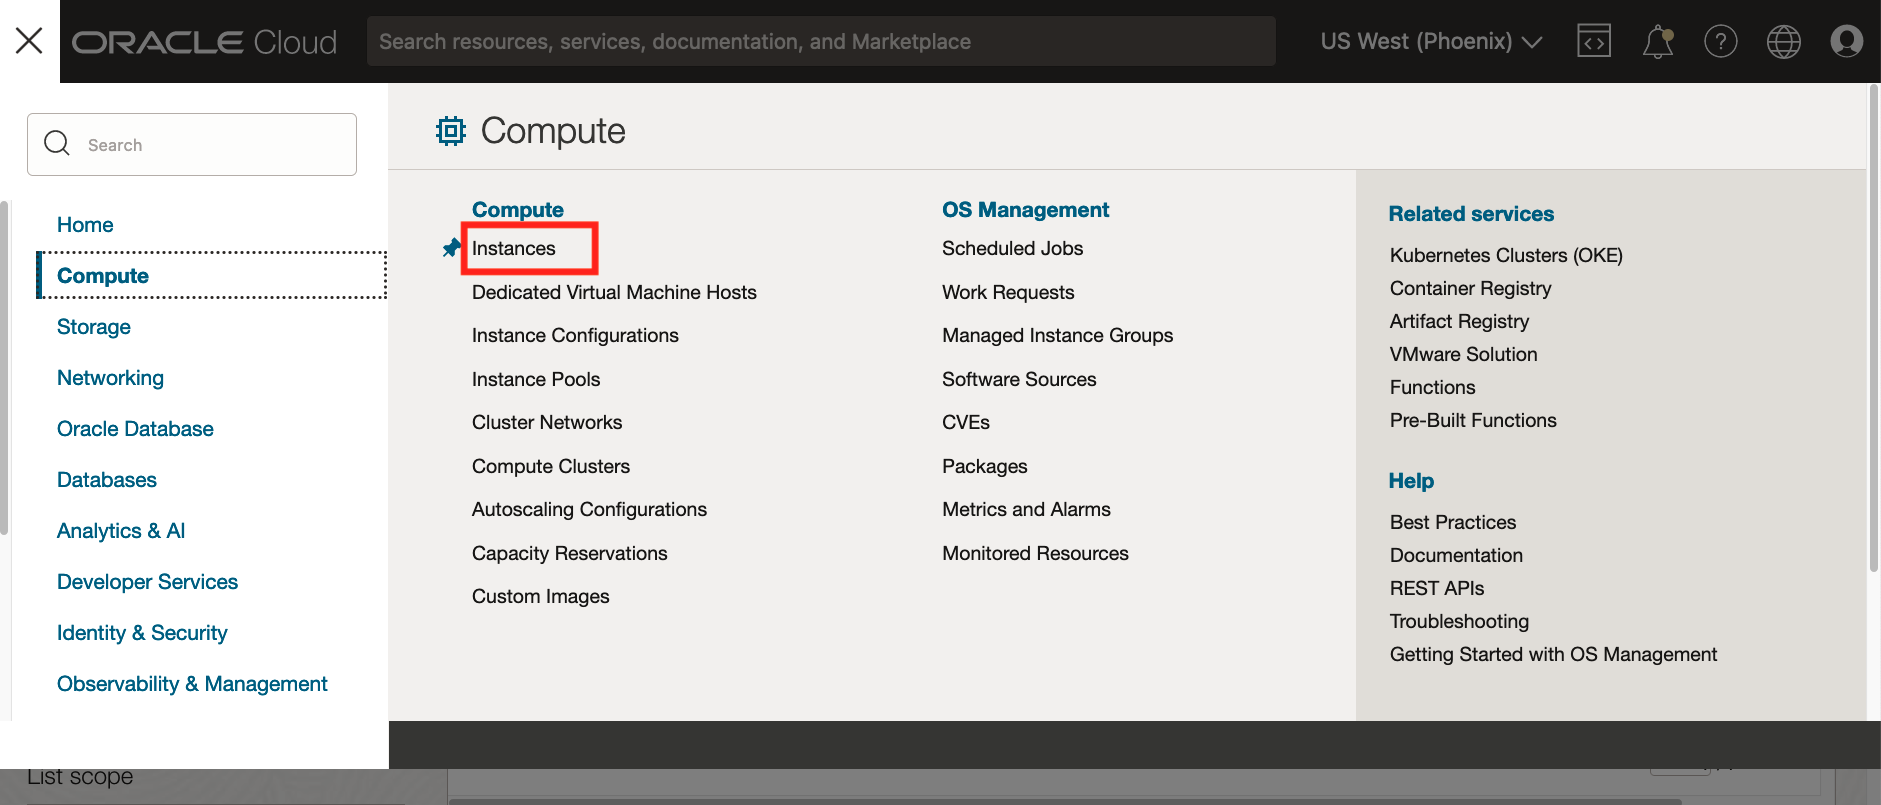Open the Instances link
Viewport: 1881px width, 805px height.
(x=514, y=248)
